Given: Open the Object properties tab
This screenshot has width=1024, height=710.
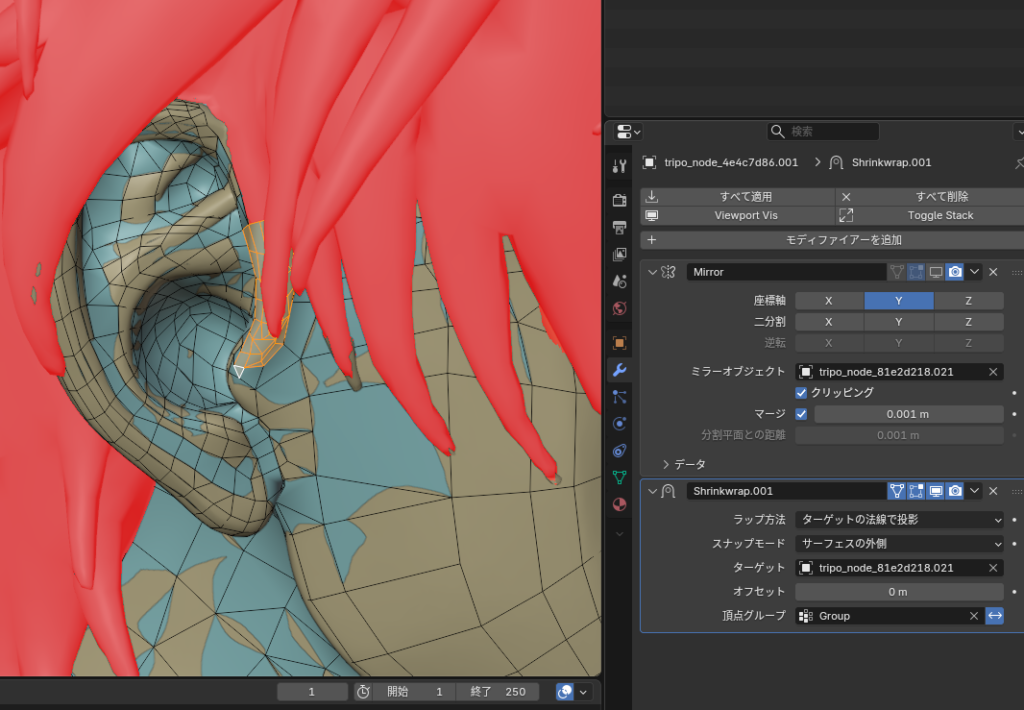Looking at the screenshot, I should pos(619,343).
